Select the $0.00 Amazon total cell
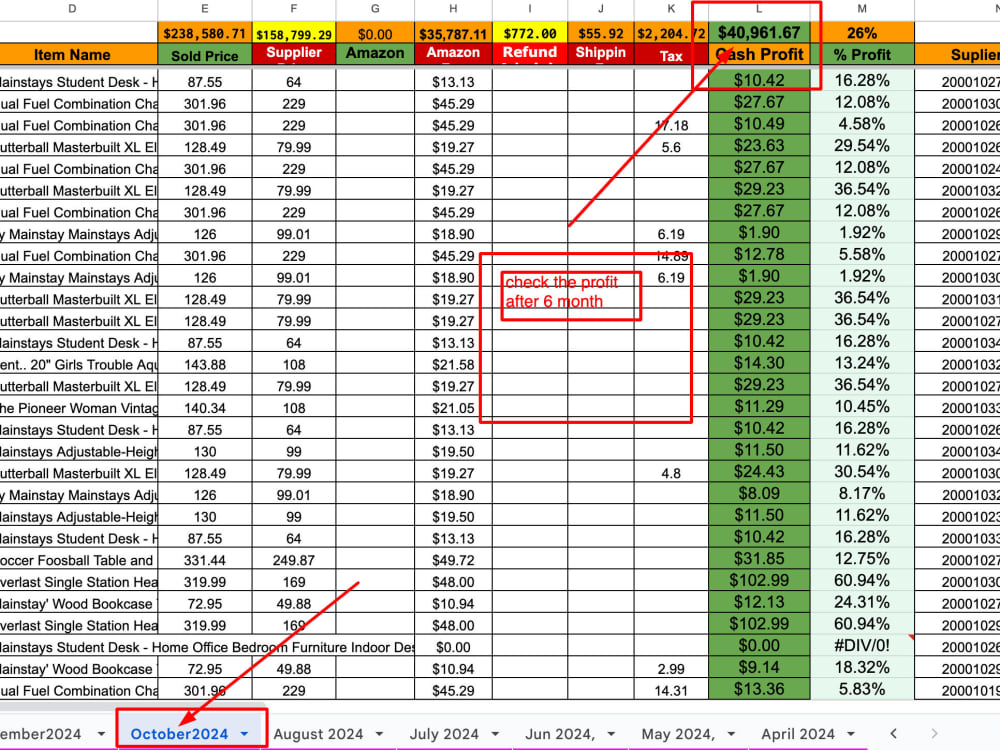The image size is (1000, 750). coord(375,33)
